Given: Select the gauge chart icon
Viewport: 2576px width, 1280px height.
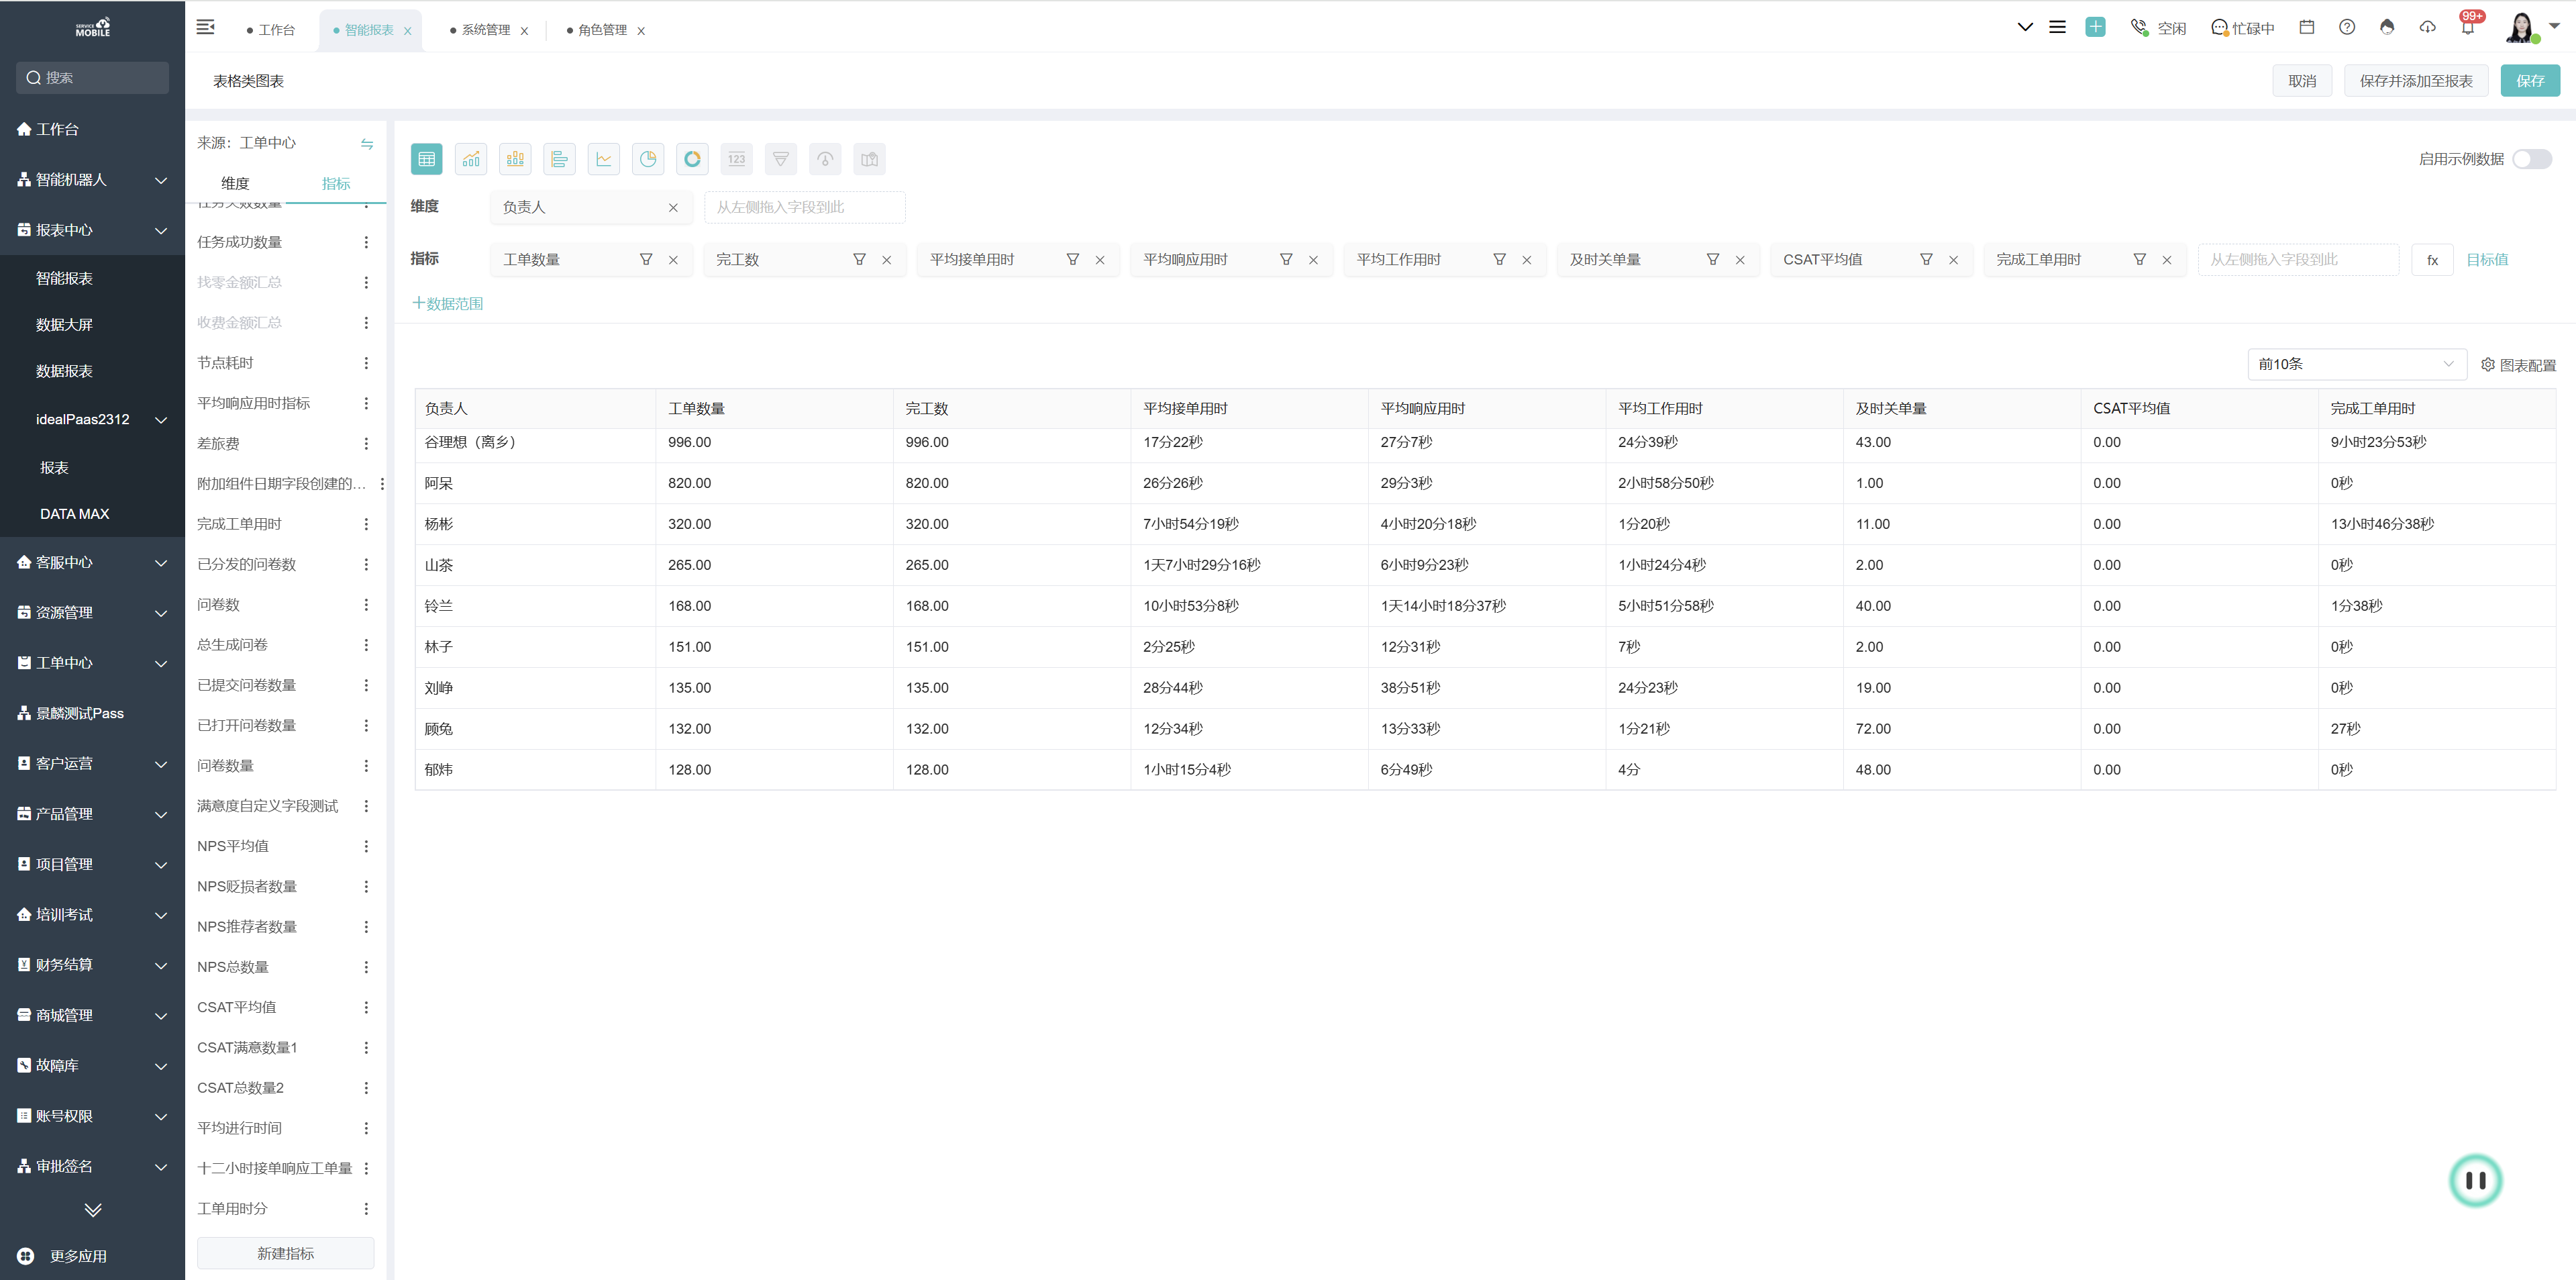Looking at the screenshot, I should [x=825, y=159].
